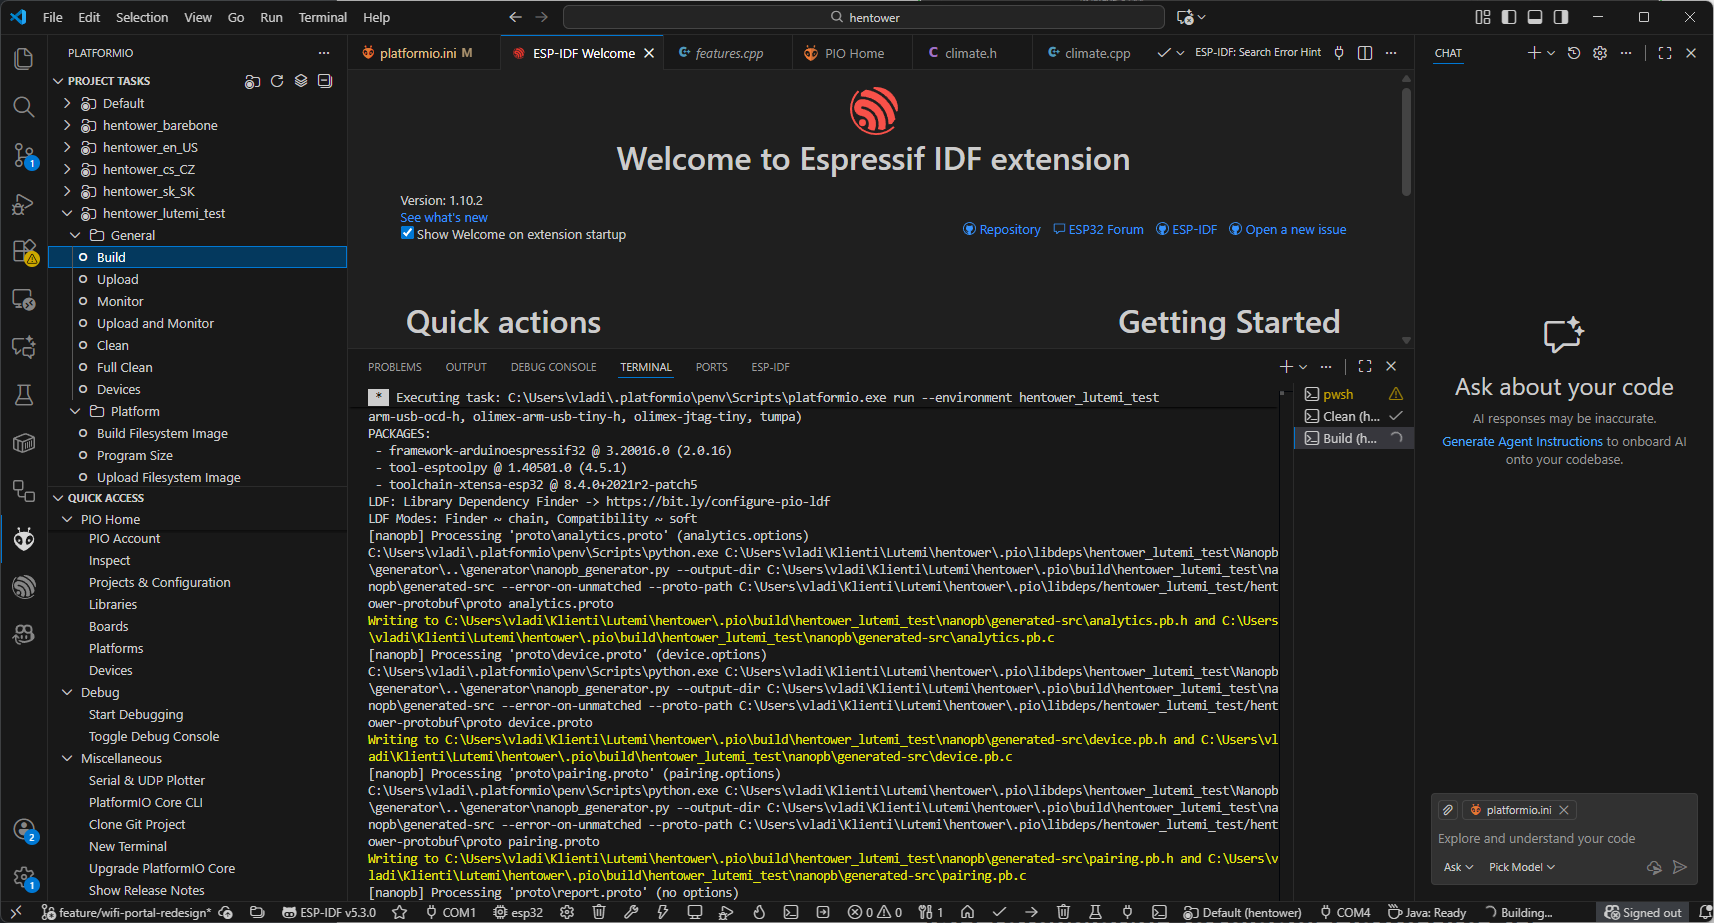Open the Terminal menu

point(322,17)
